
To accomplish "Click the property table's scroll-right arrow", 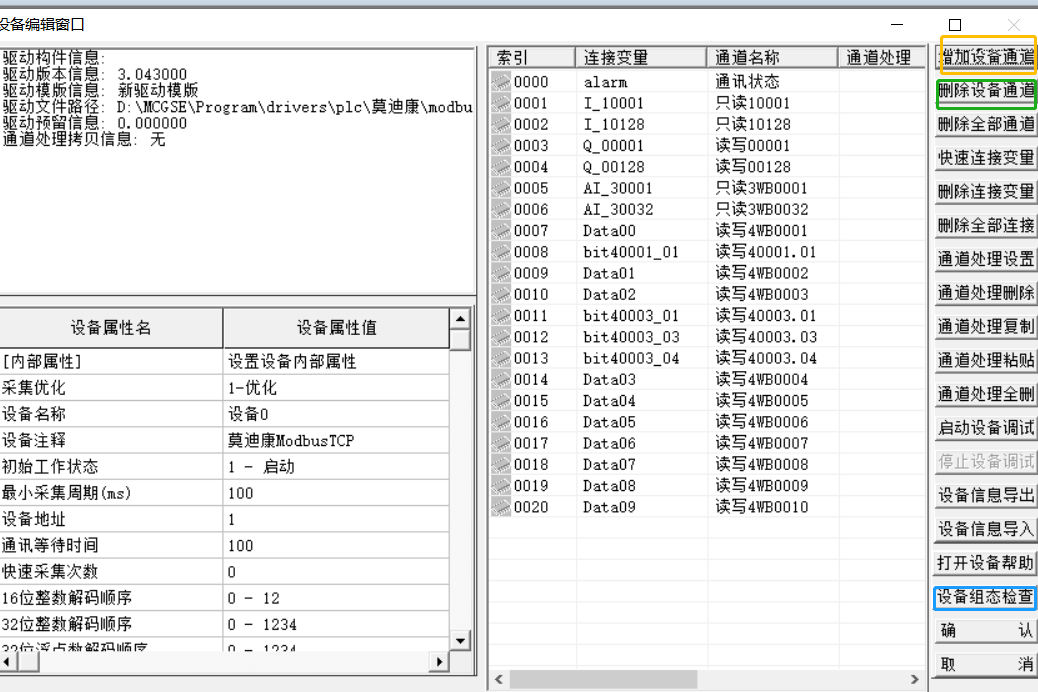I will 439,662.
